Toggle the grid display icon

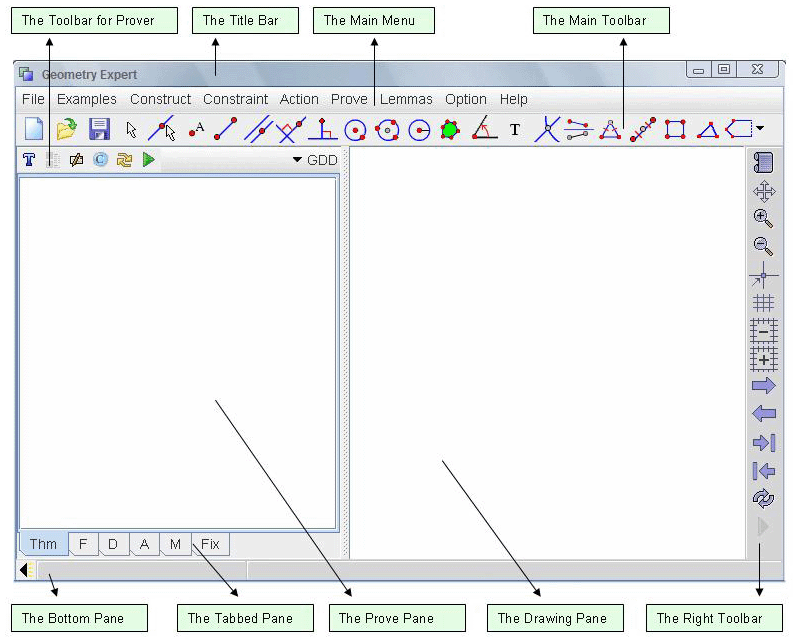click(x=763, y=302)
